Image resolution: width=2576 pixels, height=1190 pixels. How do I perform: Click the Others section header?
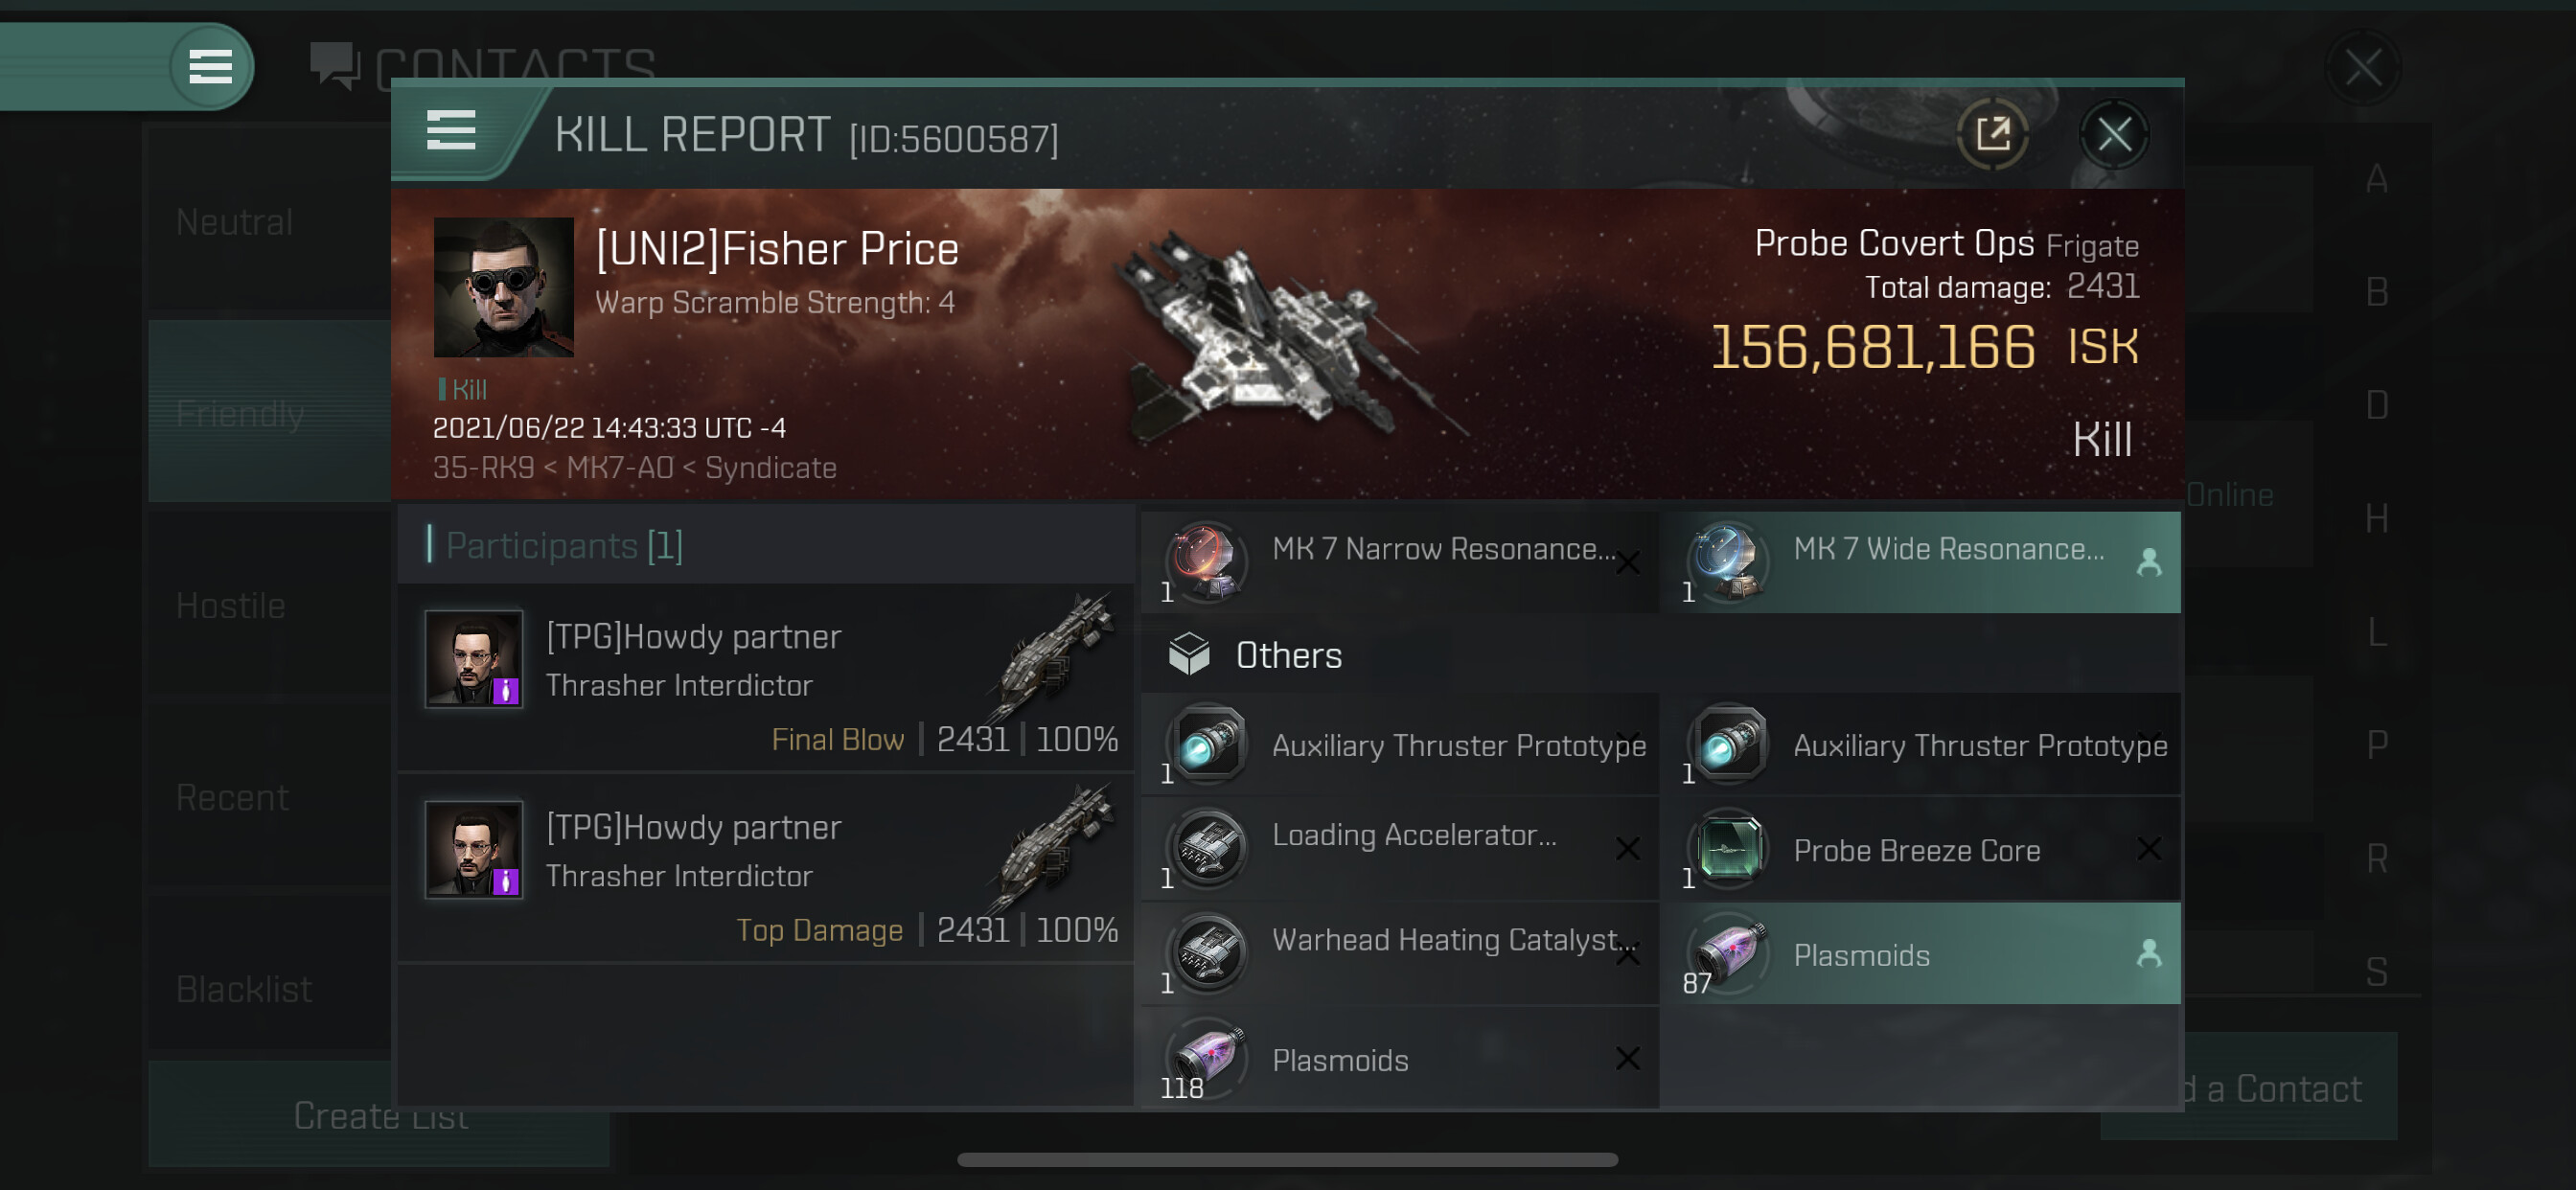tap(1288, 655)
